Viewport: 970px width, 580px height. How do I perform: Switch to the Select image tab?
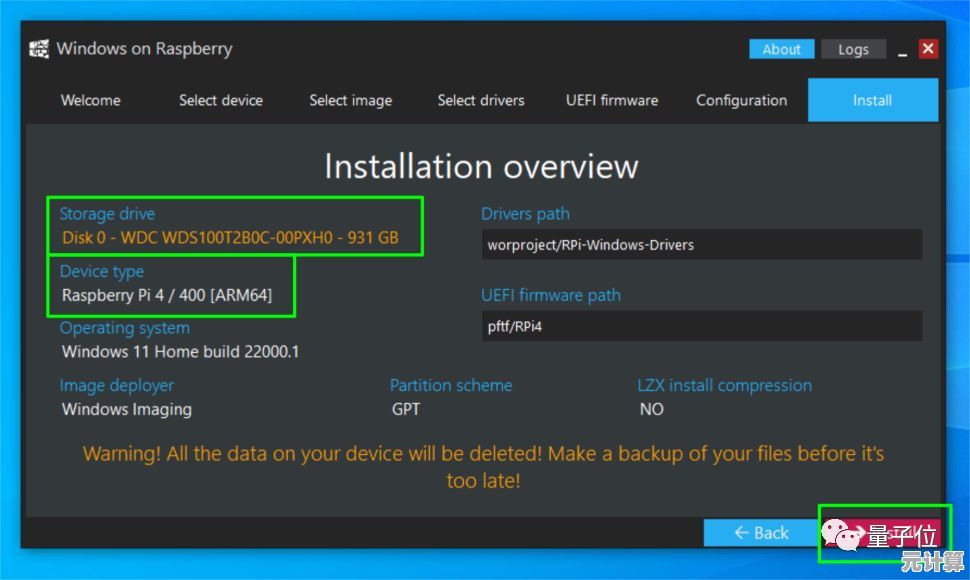click(x=350, y=100)
